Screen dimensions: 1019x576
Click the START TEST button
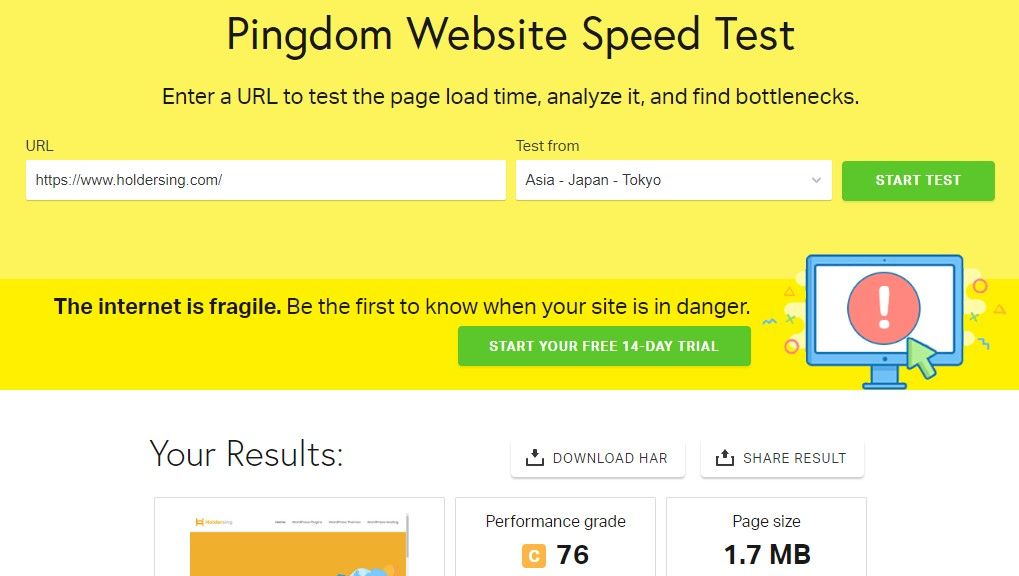[x=918, y=180]
